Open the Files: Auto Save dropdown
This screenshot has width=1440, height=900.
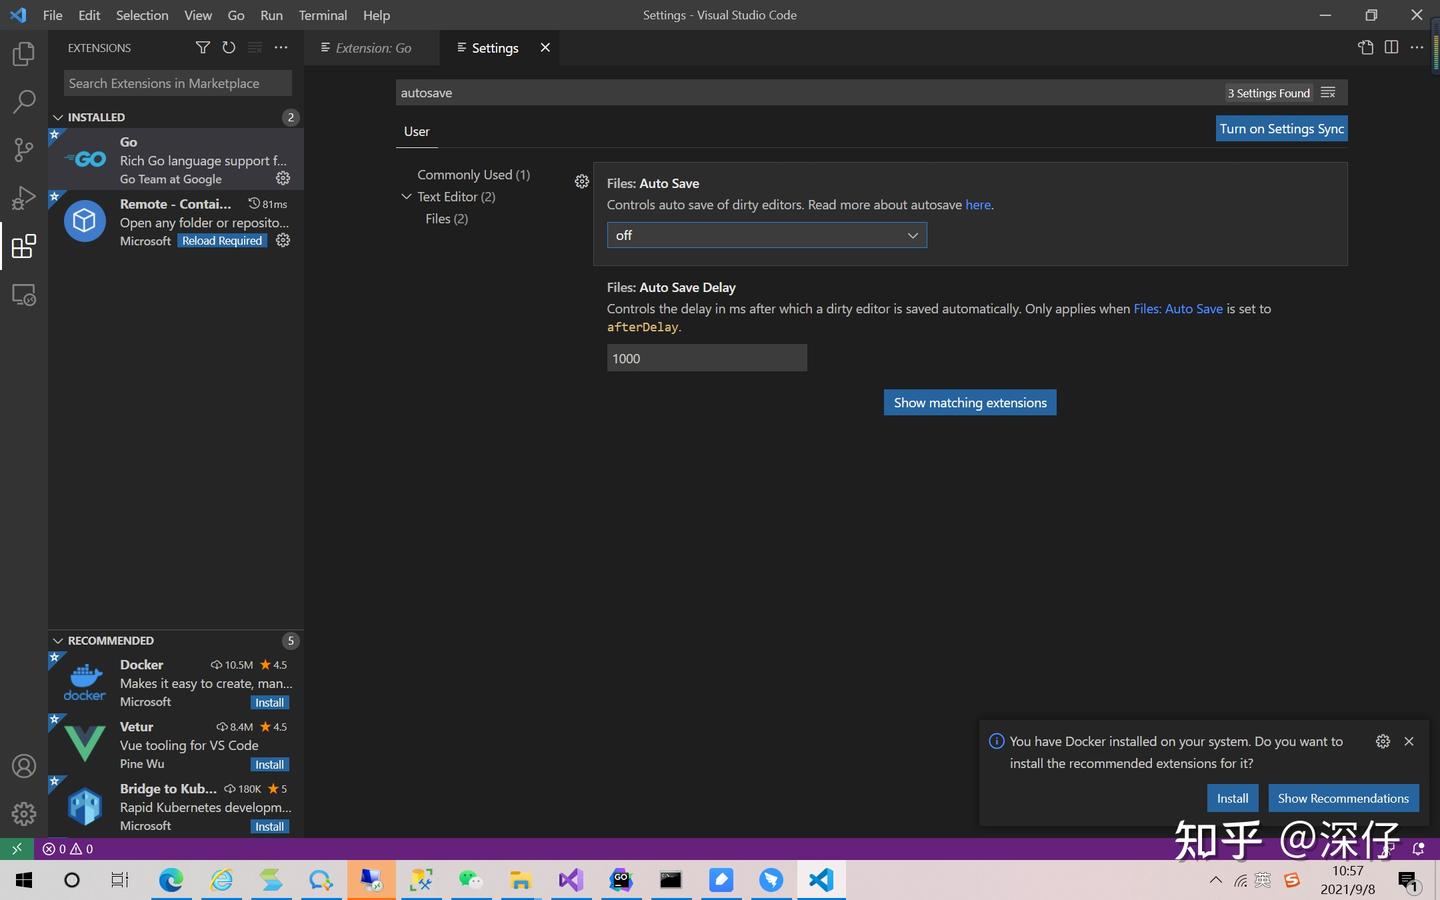point(766,235)
